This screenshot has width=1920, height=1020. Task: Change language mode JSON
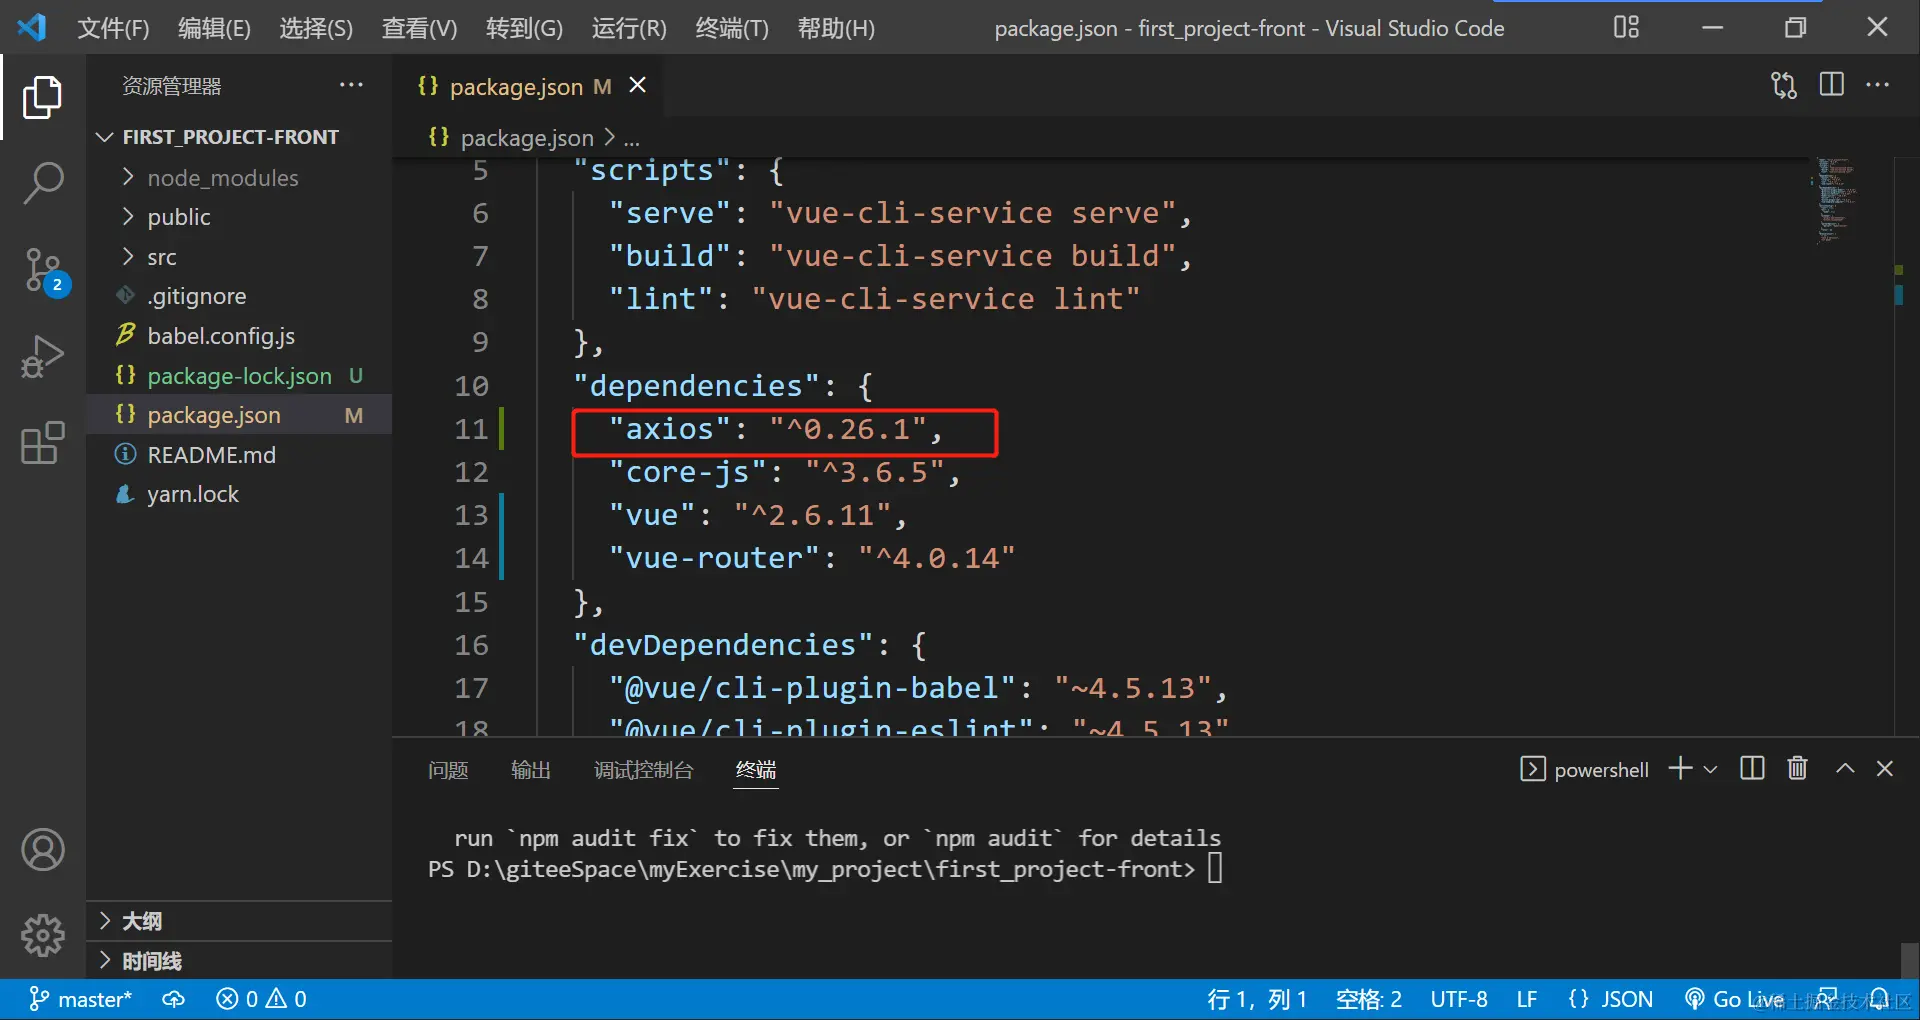1611,999
